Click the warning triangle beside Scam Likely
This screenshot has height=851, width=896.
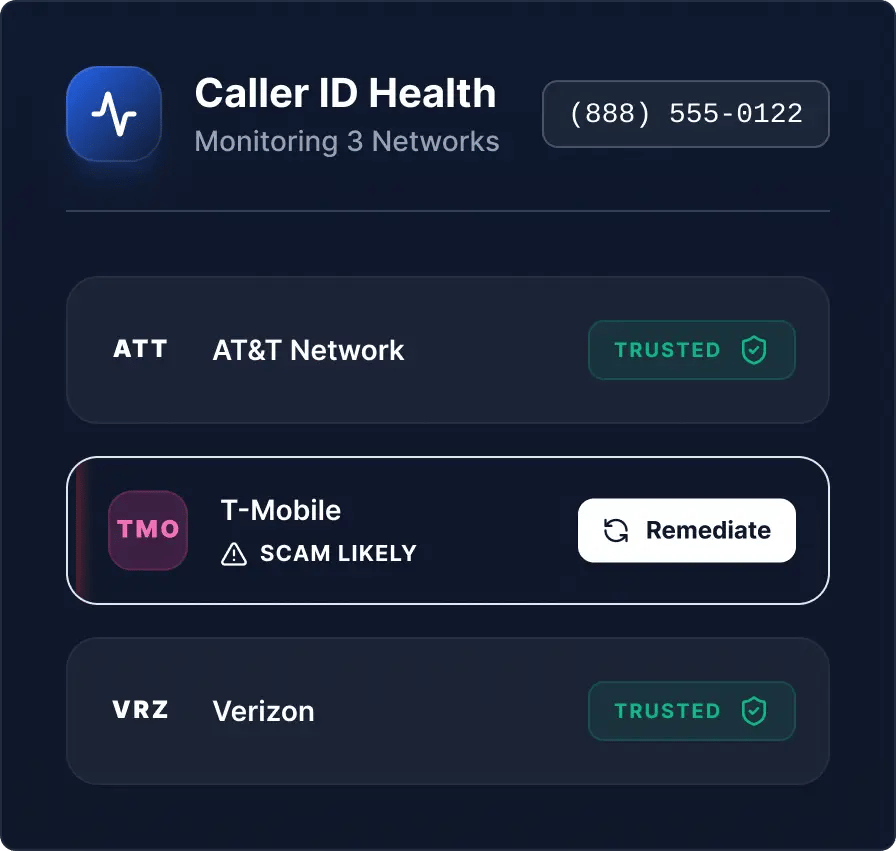point(234,554)
